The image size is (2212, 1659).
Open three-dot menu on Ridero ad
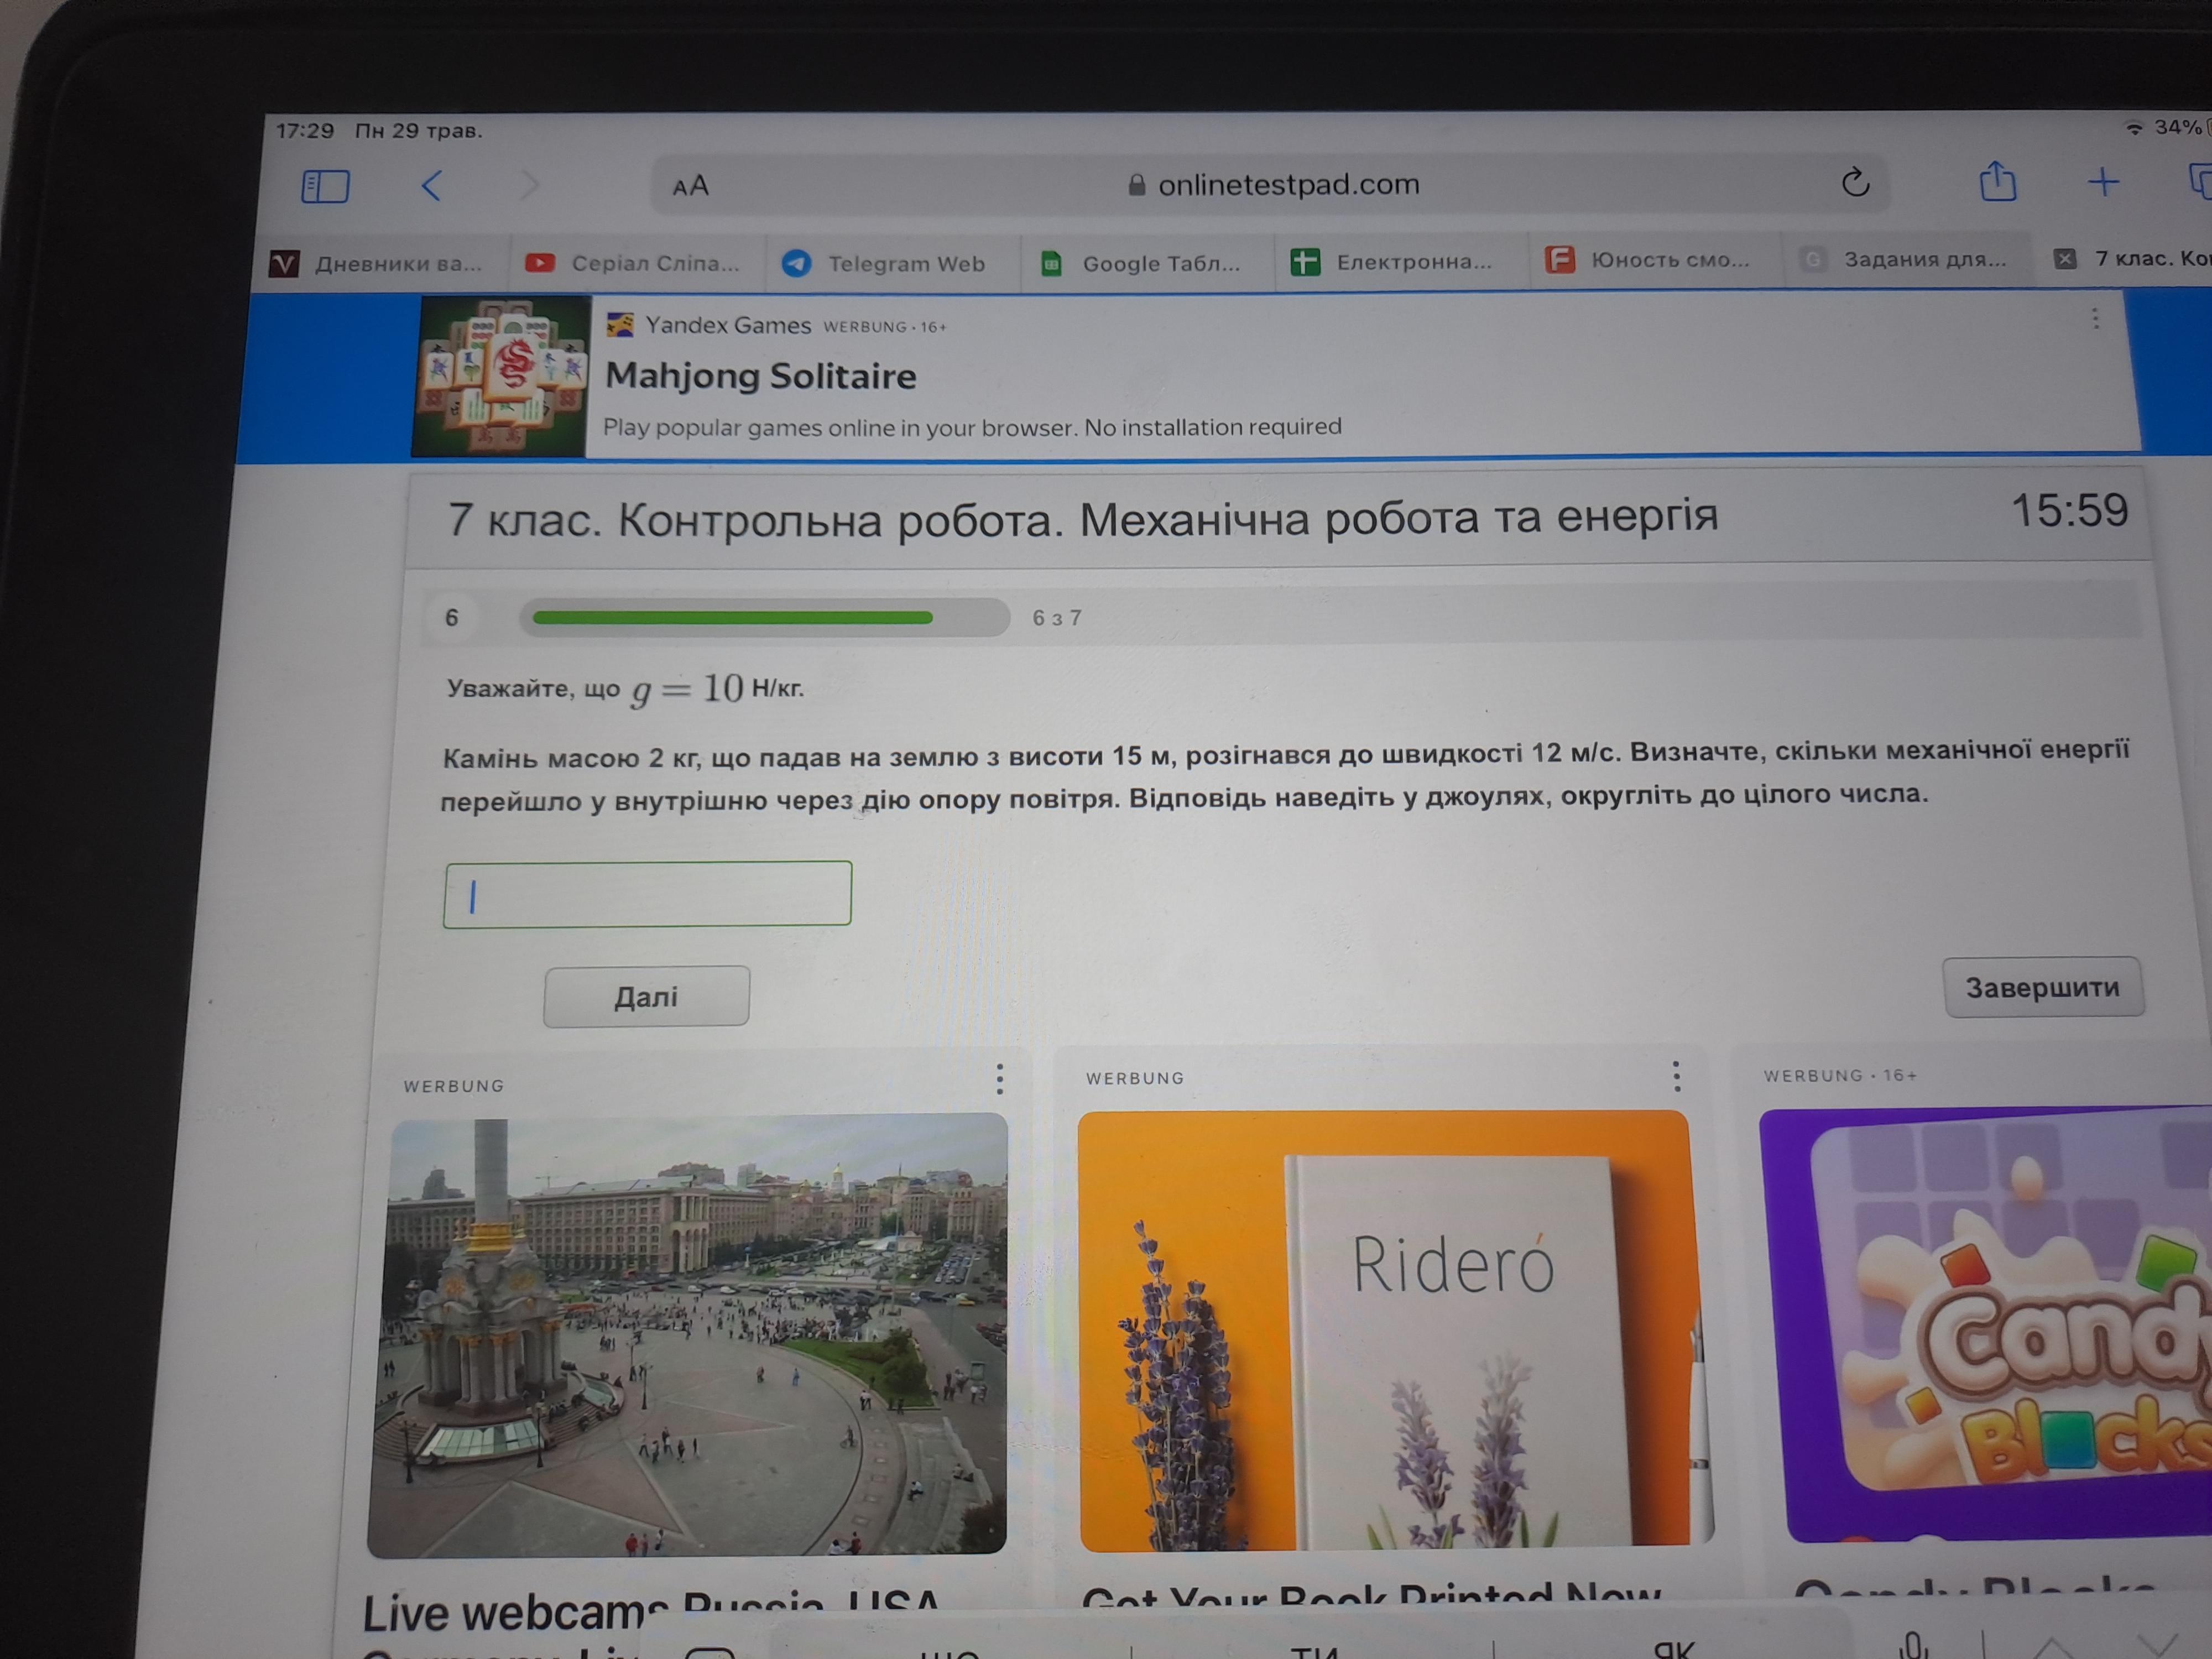[x=1676, y=1076]
